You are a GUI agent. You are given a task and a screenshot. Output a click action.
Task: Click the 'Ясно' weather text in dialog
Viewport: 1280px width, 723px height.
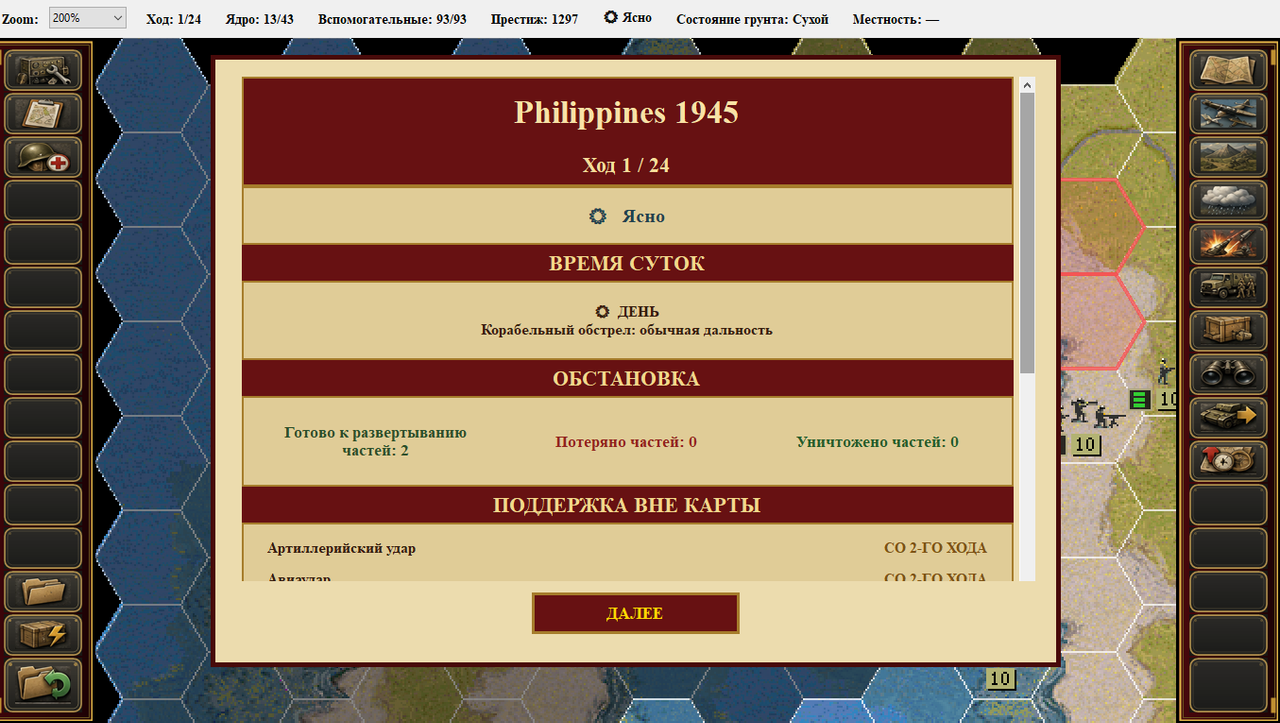[644, 216]
